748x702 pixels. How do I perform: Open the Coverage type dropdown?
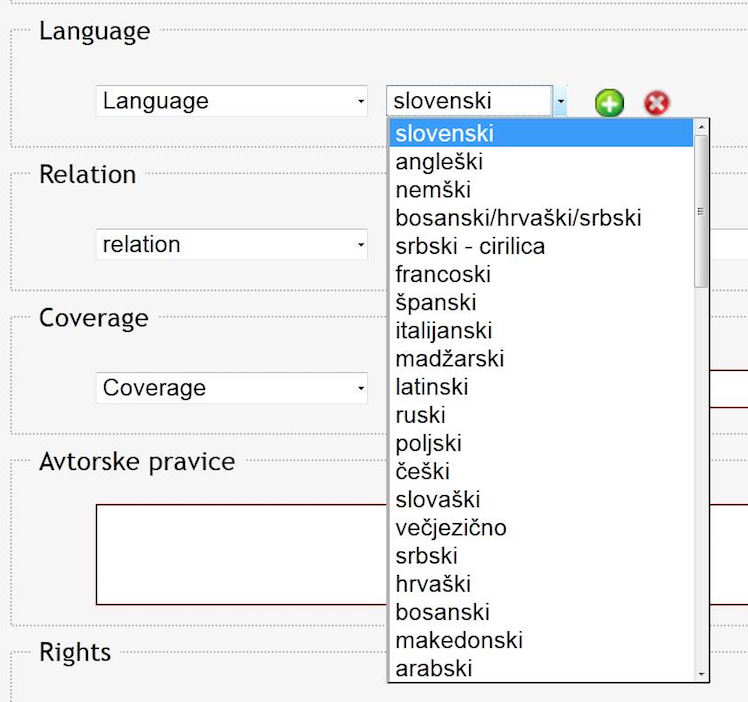232,388
